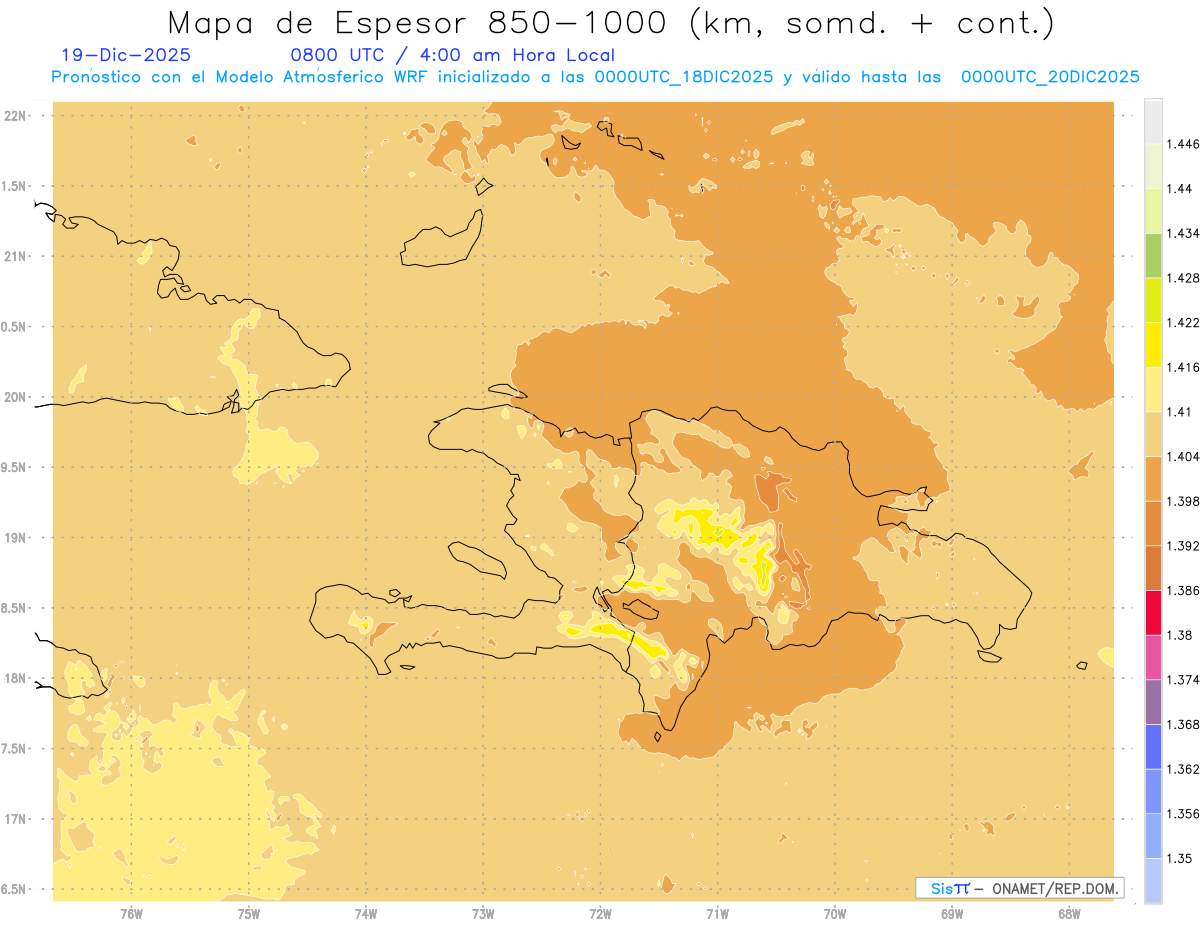Screen dimensions: 1200x927
Task: Click the time label "0800 UTC / 4:00 am Hora Local"
Action: (x=453, y=55)
